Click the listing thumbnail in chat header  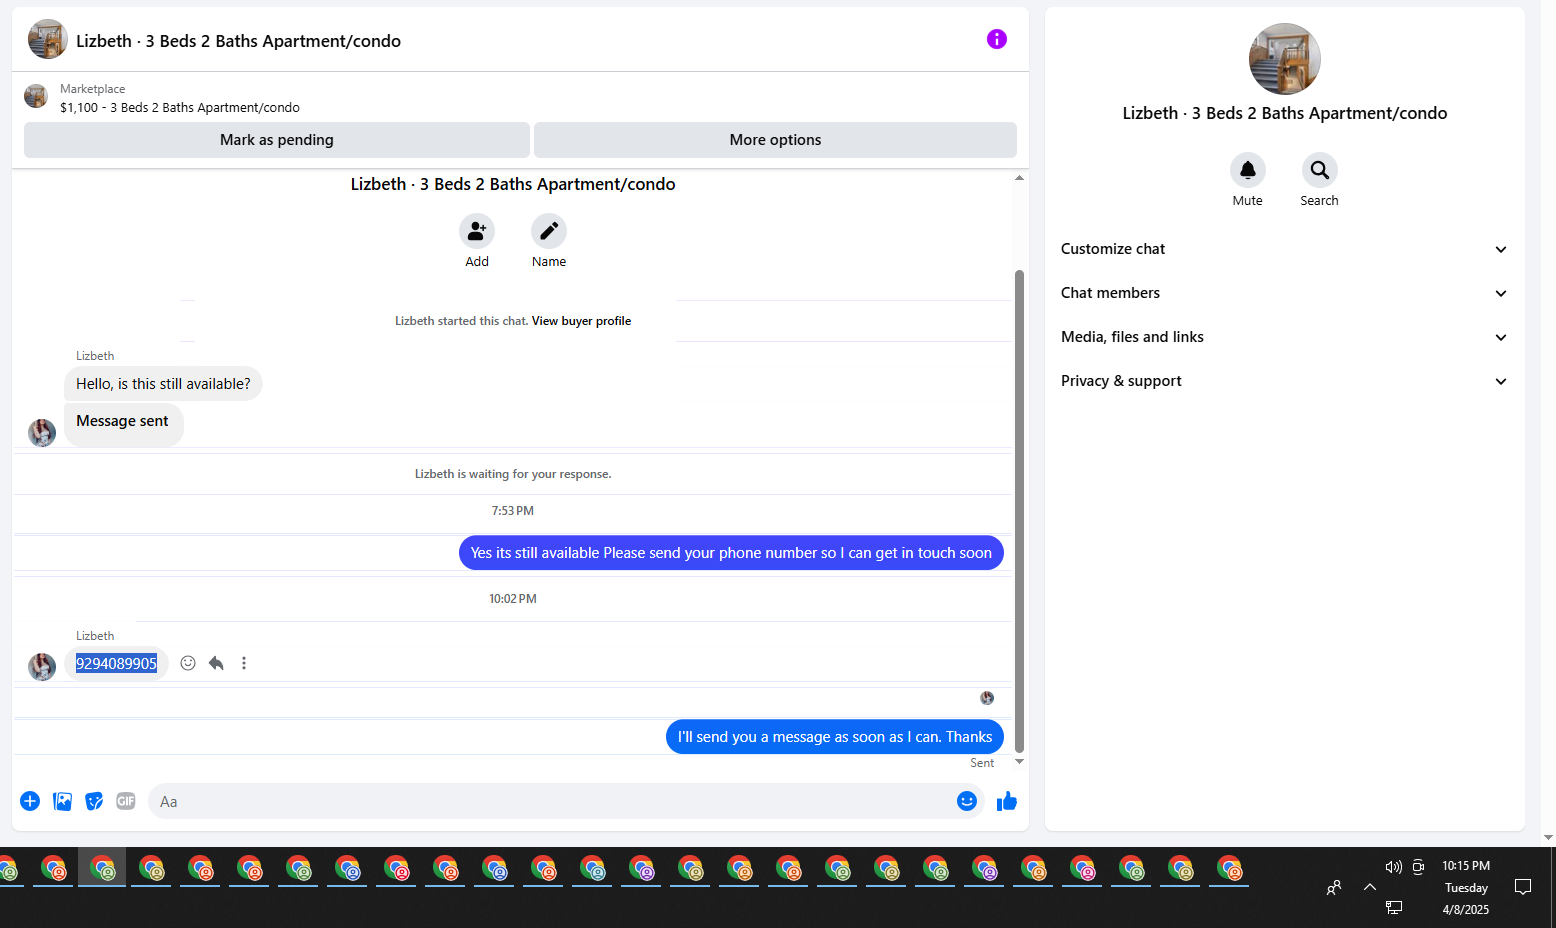(x=47, y=40)
